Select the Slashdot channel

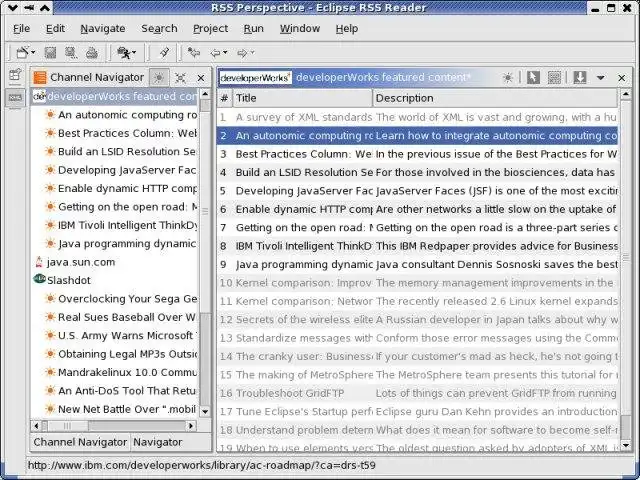(69, 280)
